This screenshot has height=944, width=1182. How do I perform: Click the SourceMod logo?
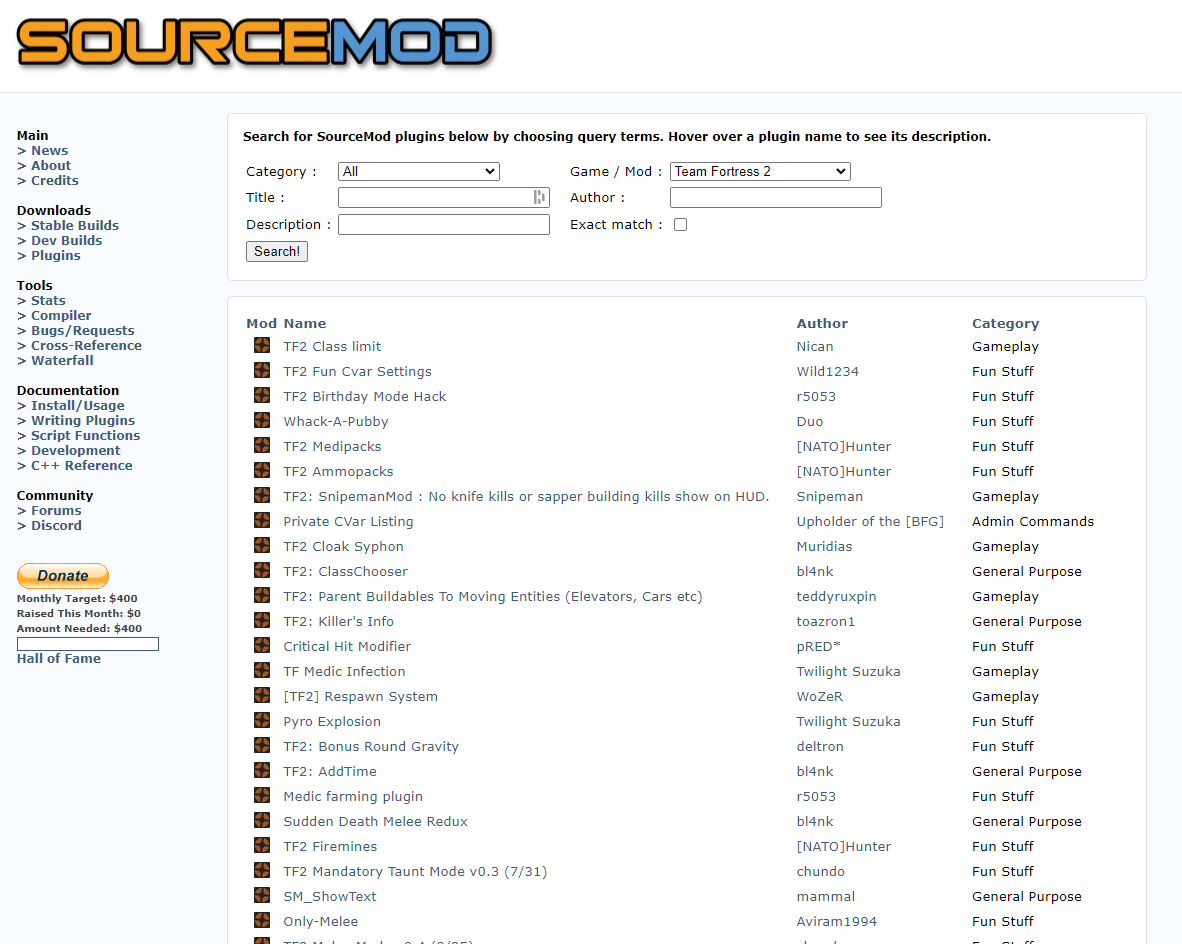point(254,41)
